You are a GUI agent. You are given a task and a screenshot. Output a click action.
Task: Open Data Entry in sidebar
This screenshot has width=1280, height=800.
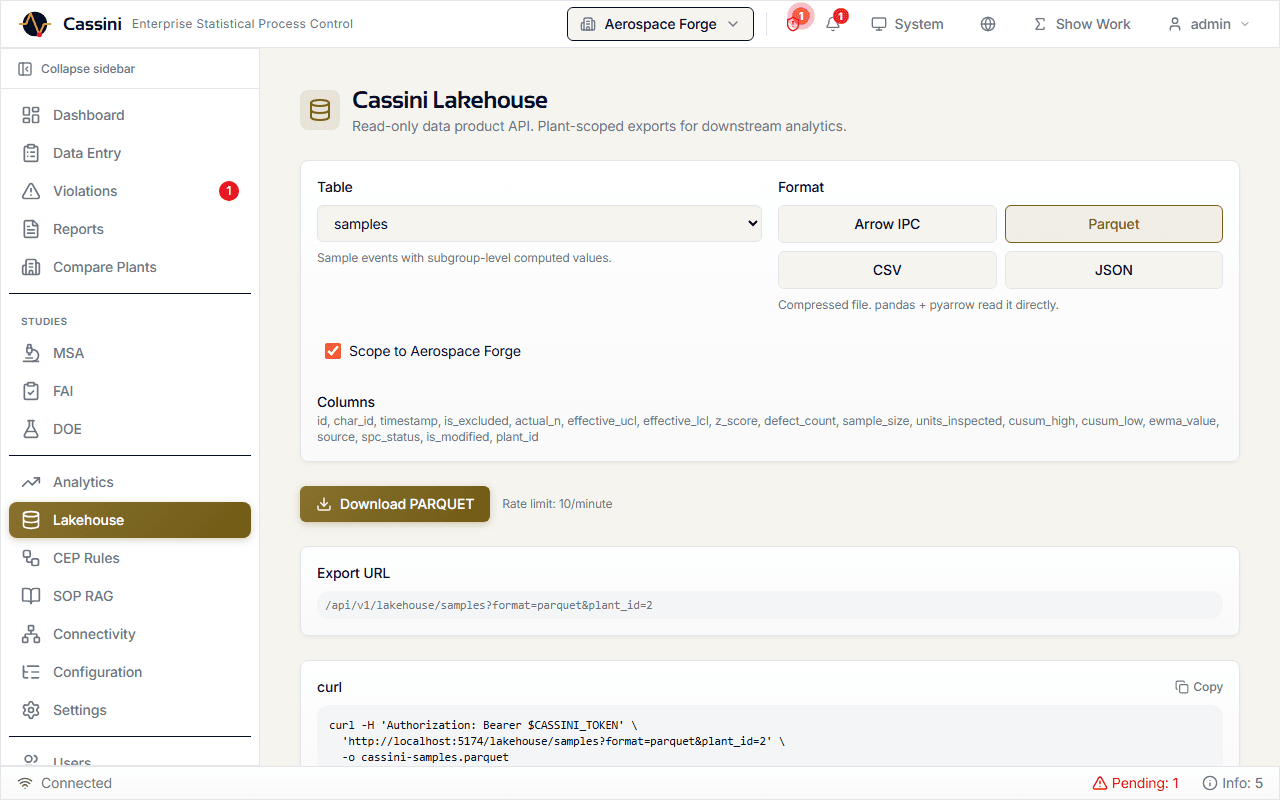130,153
